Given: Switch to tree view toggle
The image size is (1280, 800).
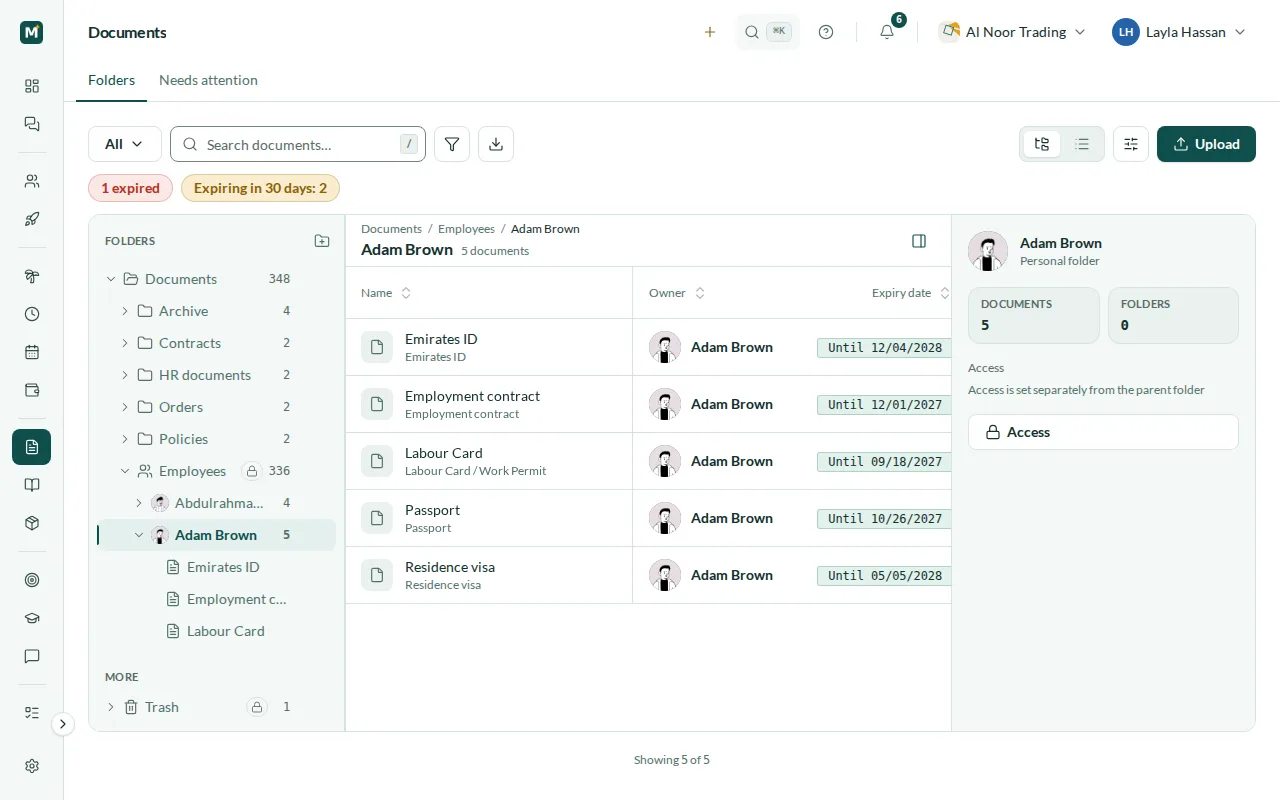Looking at the screenshot, I should 1042,144.
